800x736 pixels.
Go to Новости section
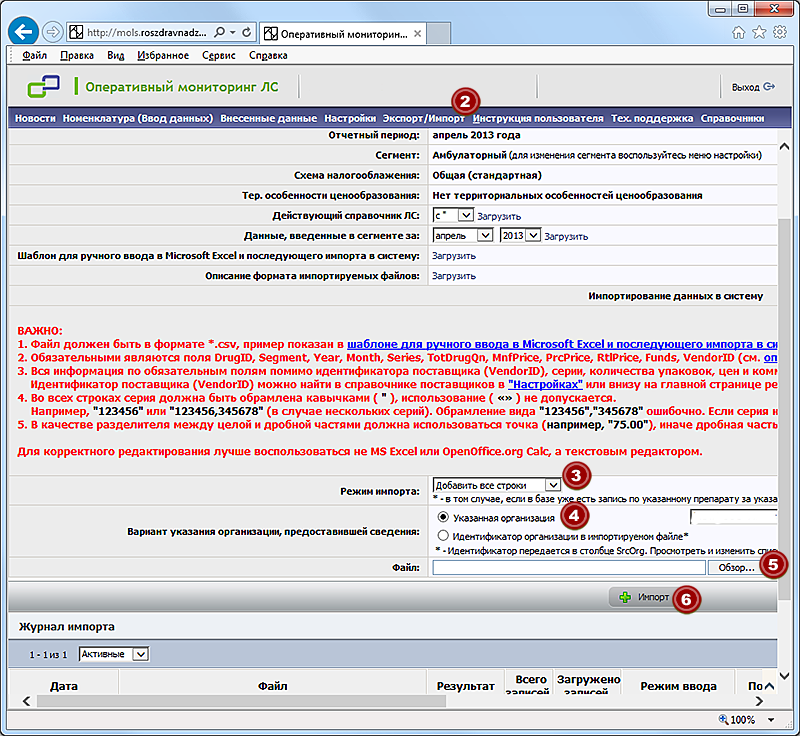[35, 118]
